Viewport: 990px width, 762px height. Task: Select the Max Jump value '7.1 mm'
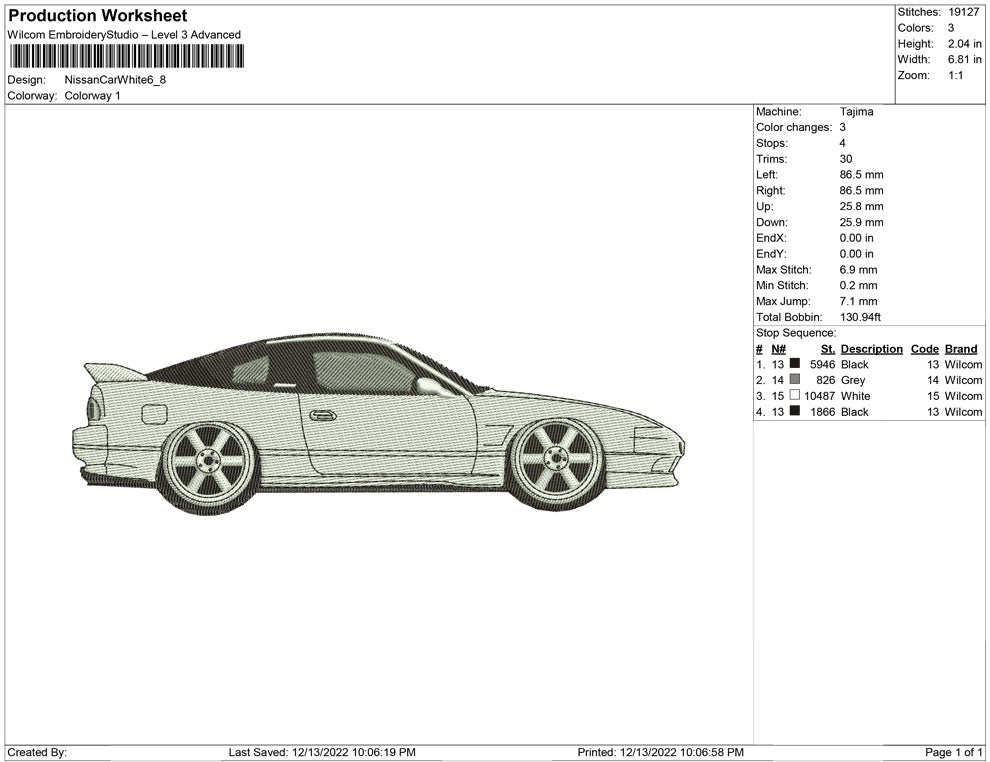coord(859,301)
